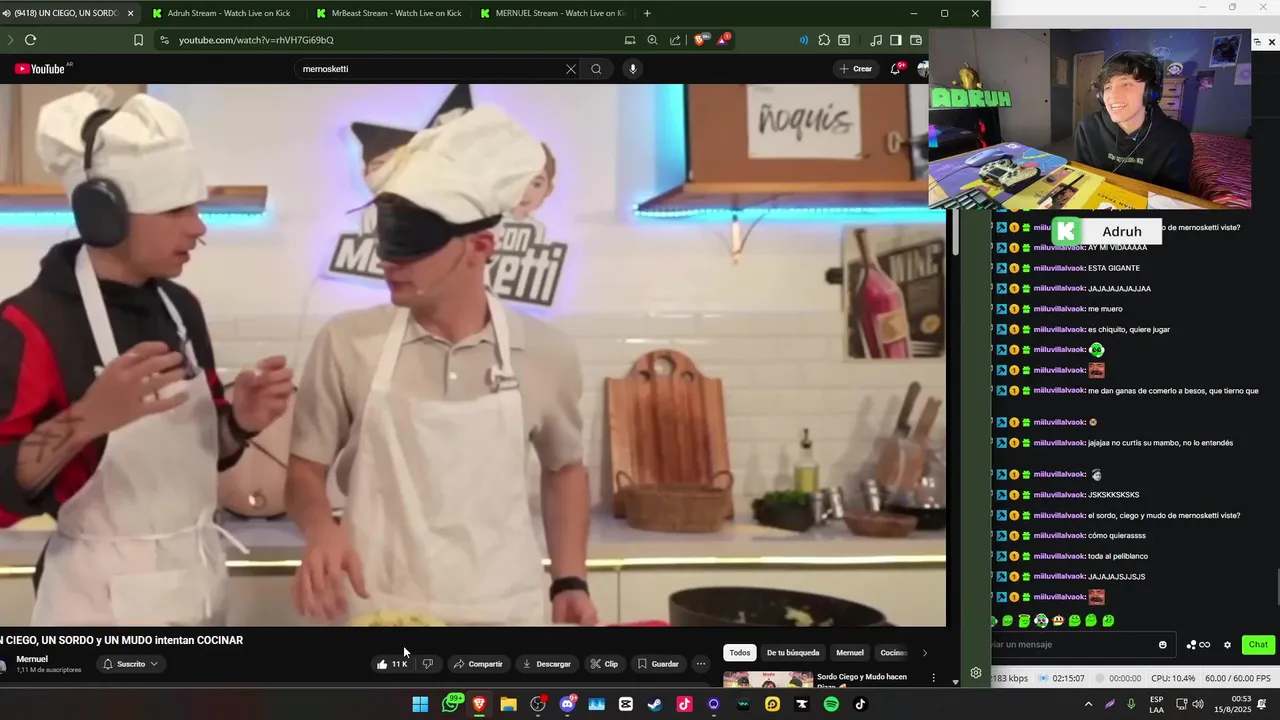The image size is (1280, 720).
Task: Select De tu búsqueda chip
Action: (x=793, y=653)
